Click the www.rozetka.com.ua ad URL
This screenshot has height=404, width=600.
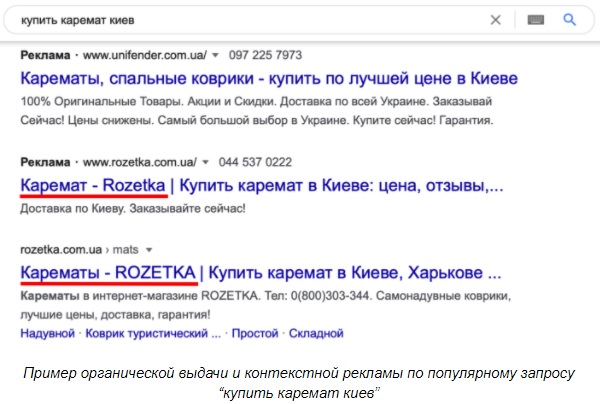click(x=139, y=161)
